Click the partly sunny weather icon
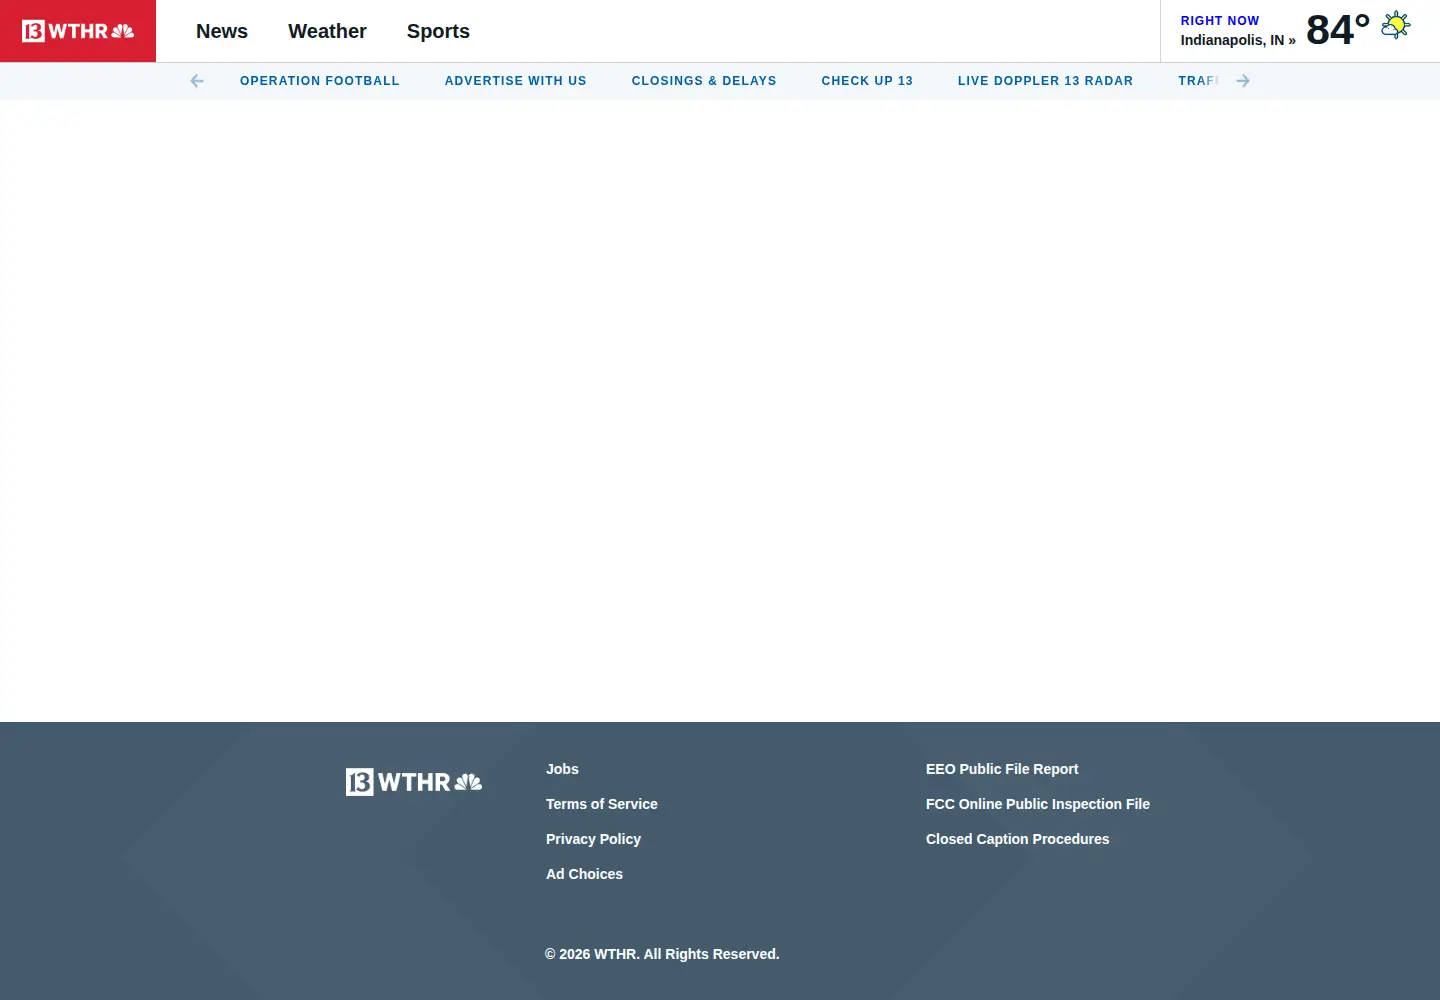The image size is (1440, 1000). (1395, 26)
